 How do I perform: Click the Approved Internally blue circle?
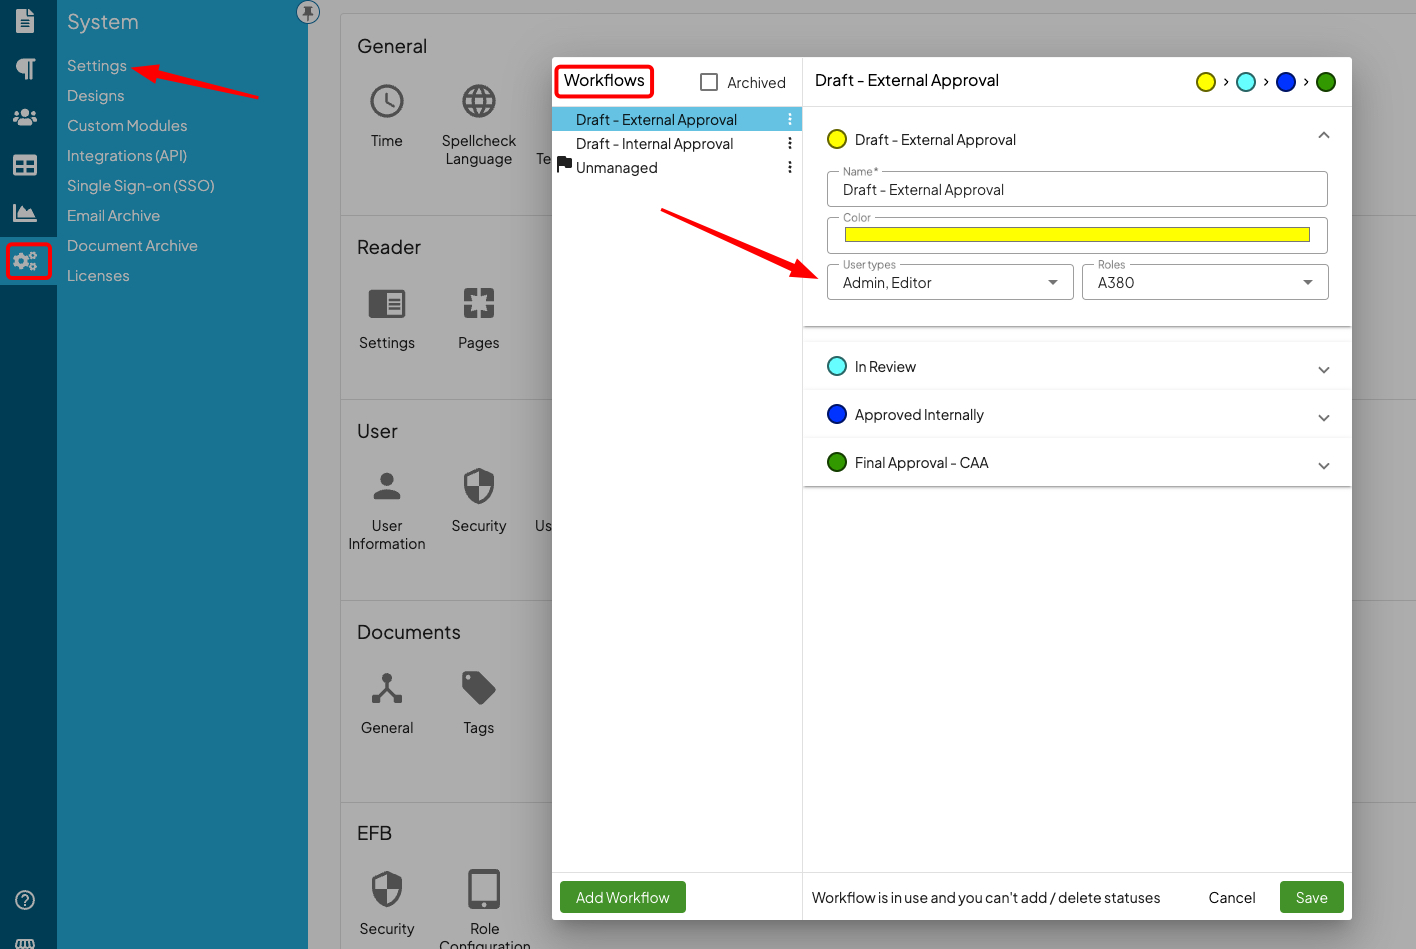(x=837, y=414)
